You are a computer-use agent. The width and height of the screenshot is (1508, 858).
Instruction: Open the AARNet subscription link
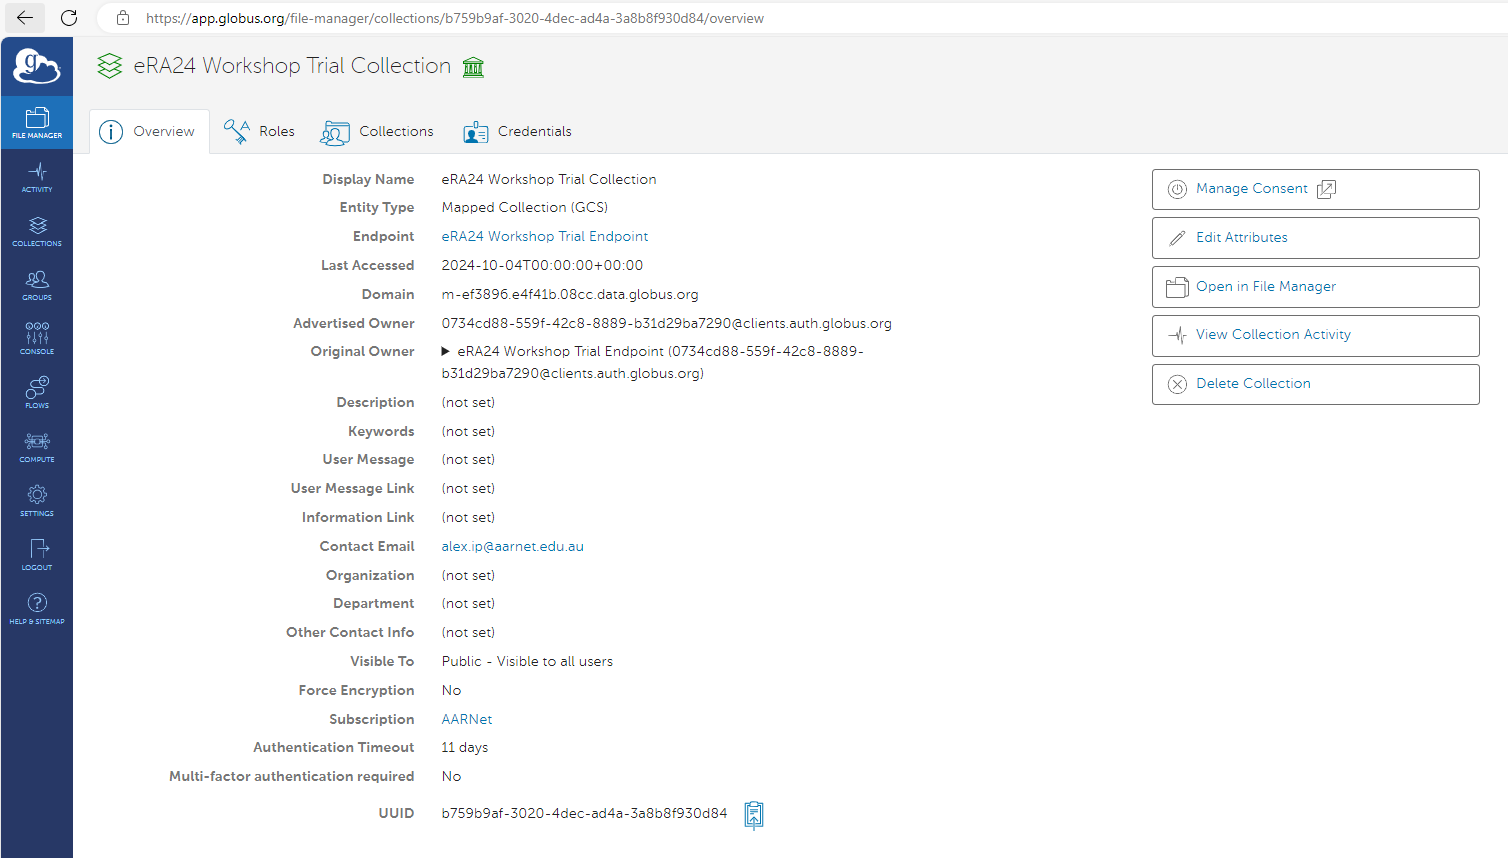tap(467, 719)
